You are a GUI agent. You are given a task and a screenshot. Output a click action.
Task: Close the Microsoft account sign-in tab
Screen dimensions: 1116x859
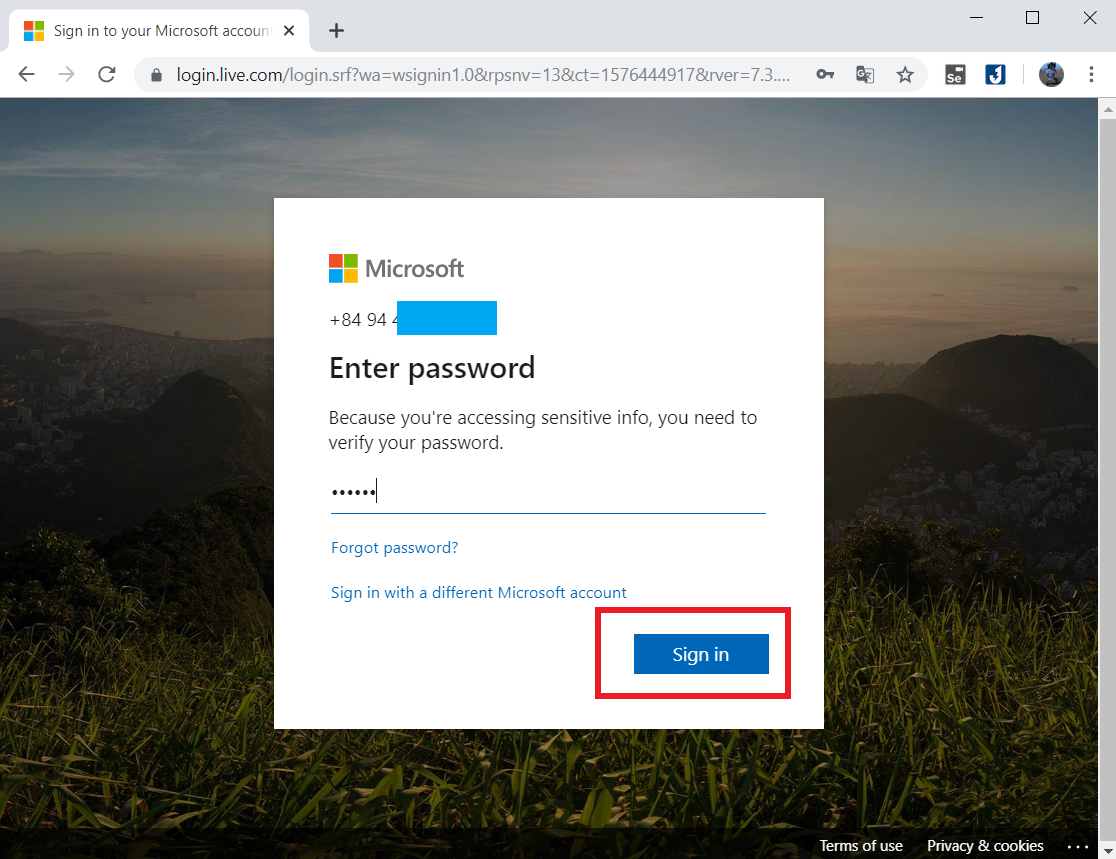click(x=289, y=31)
